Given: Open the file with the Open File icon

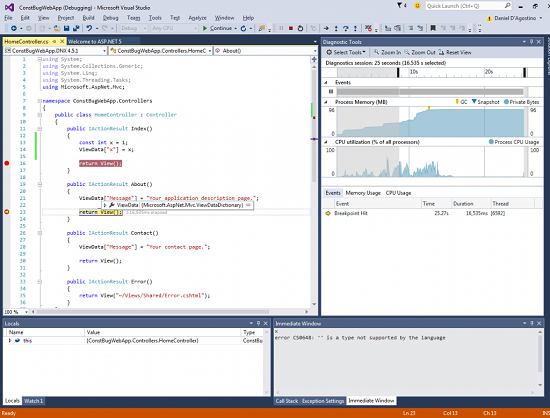Looking at the screenshot, I should point(56,28).
